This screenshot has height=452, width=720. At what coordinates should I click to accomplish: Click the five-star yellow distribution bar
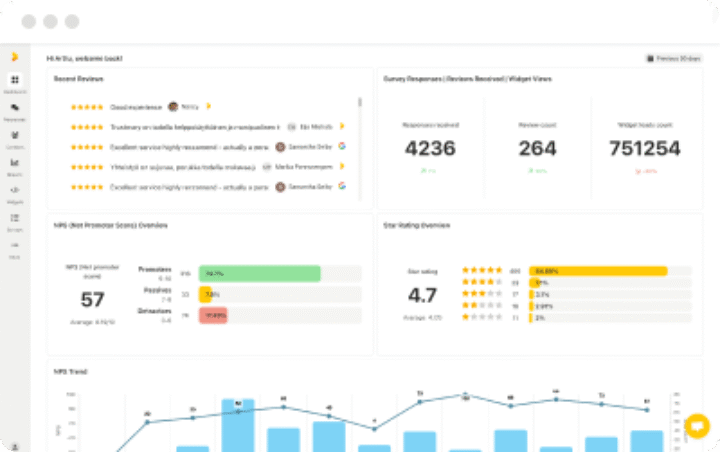tap(598, 271)
